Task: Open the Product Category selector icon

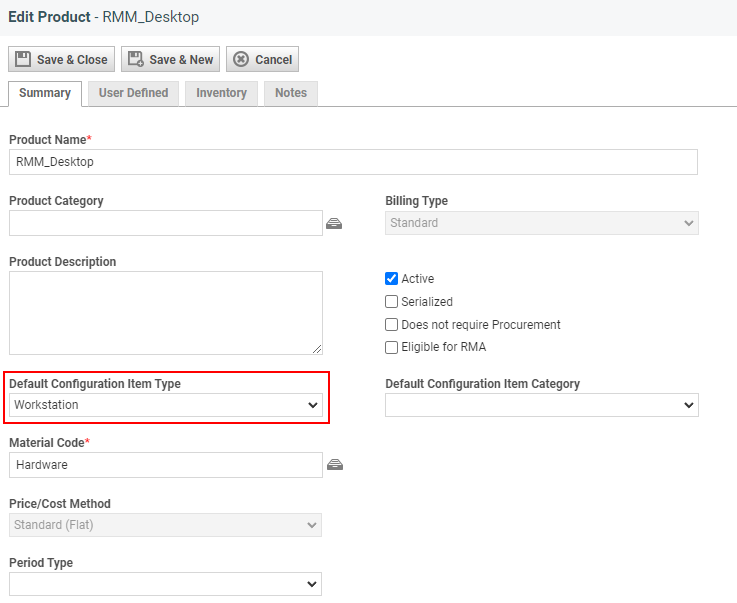Action: tap(334, 223)
